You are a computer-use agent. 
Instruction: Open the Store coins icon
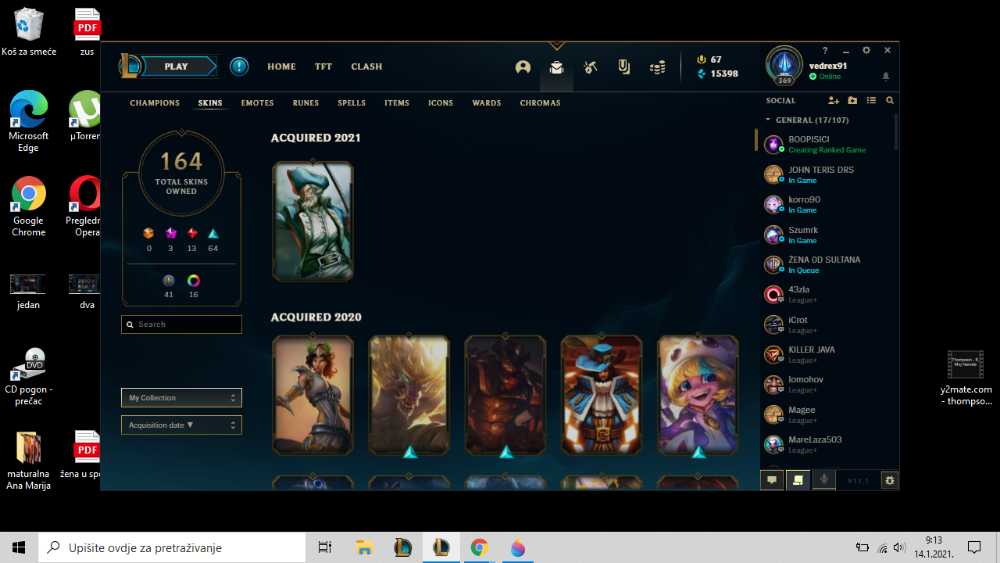pyautogui.click(x=658, y=67)
